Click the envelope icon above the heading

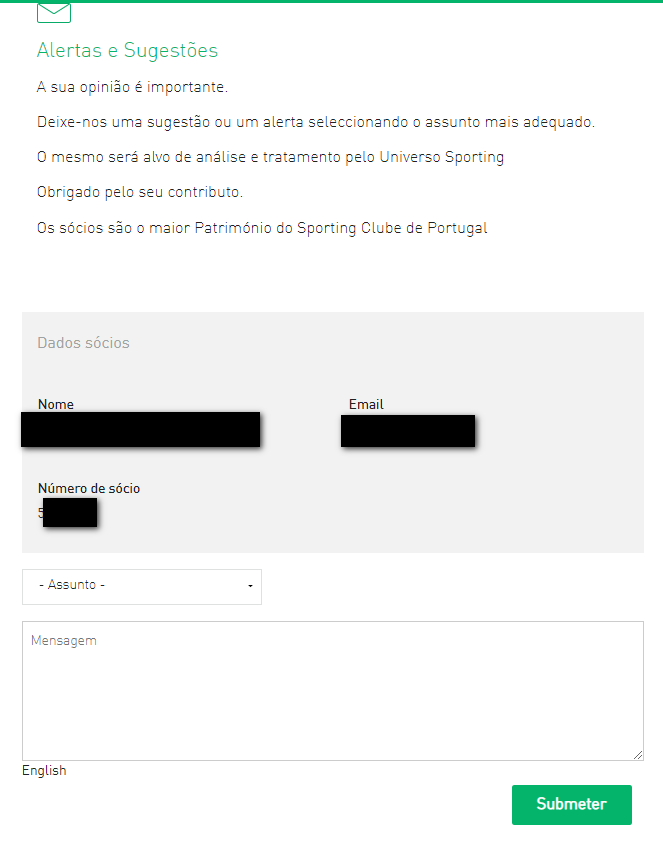click(x=54, y=13)
